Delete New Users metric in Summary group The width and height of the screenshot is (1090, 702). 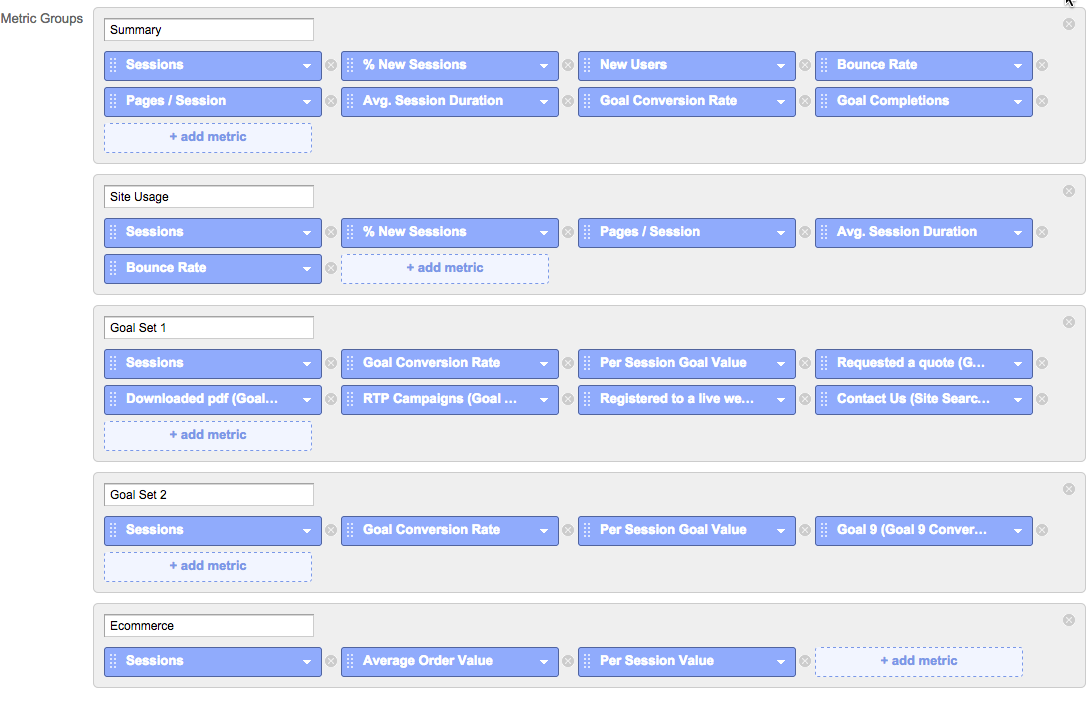[805, 65]
